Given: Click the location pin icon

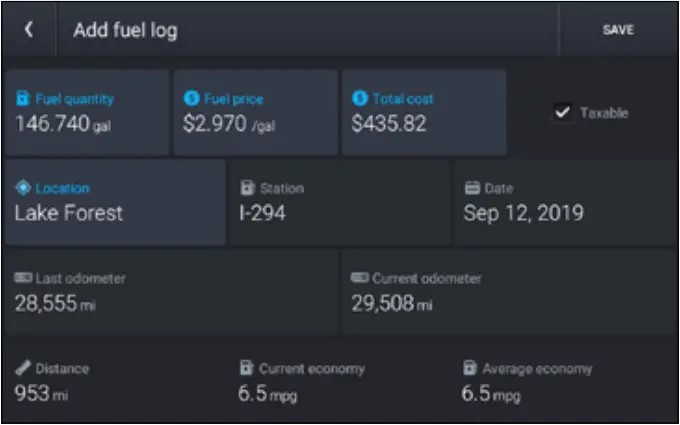Looking at the screenshot, I should [x=23, y=188].
